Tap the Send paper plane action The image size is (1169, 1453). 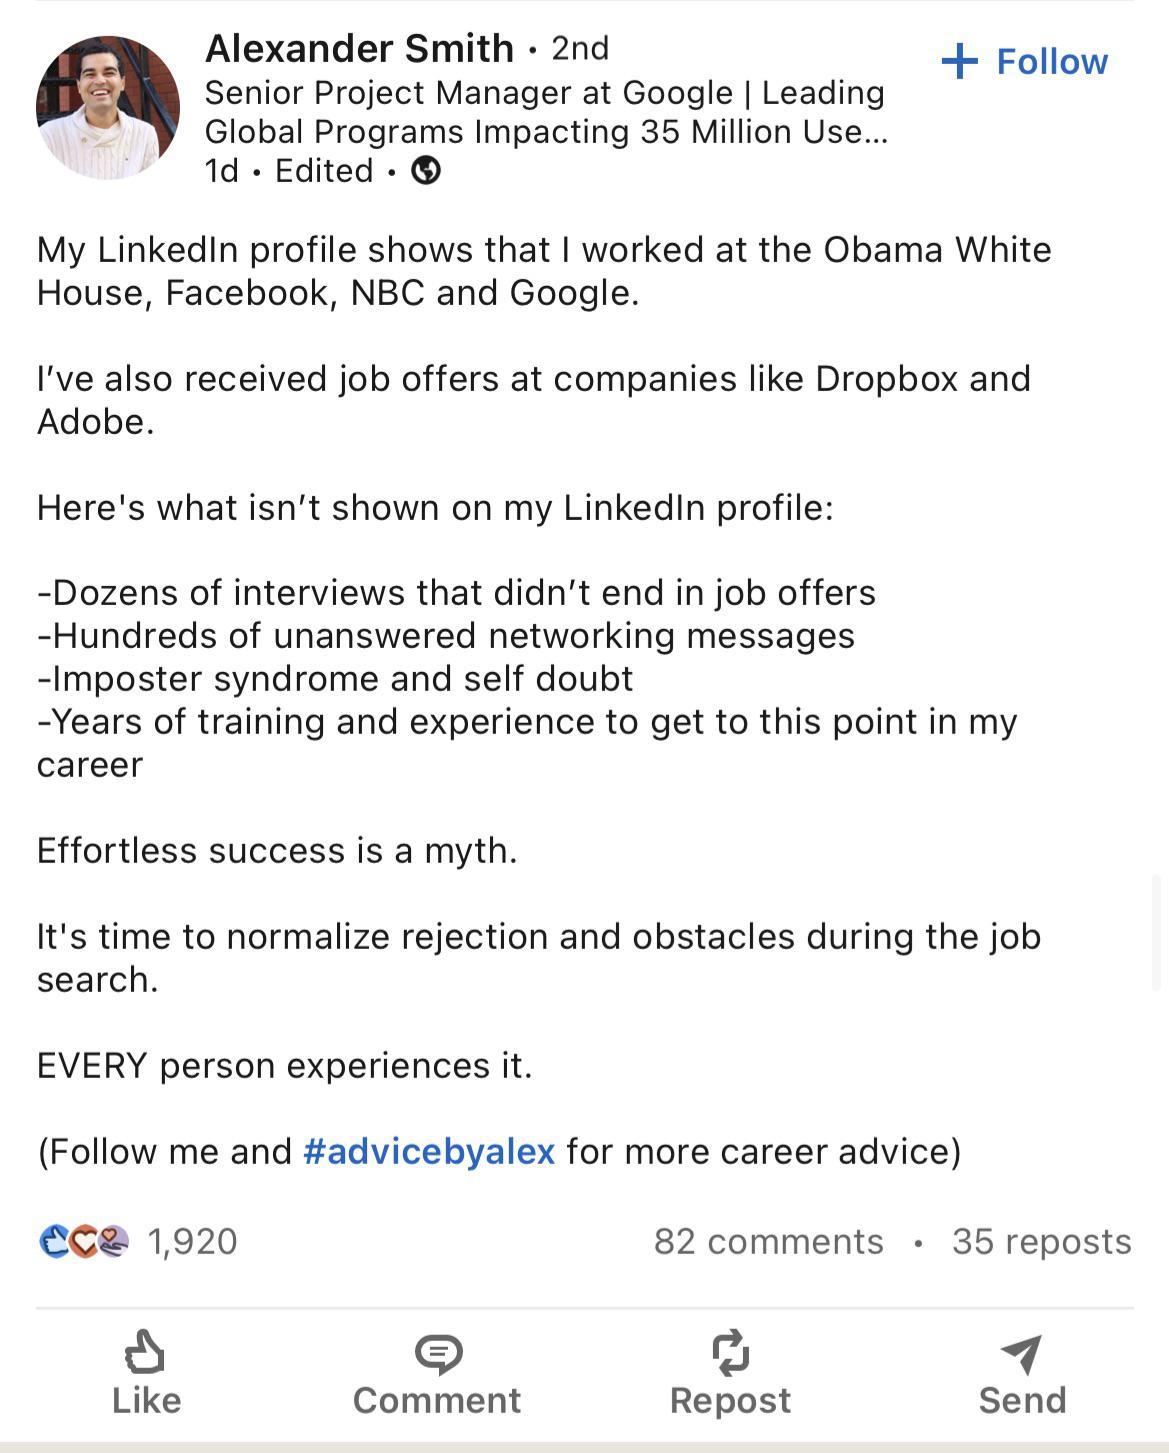point(1022,1373)
